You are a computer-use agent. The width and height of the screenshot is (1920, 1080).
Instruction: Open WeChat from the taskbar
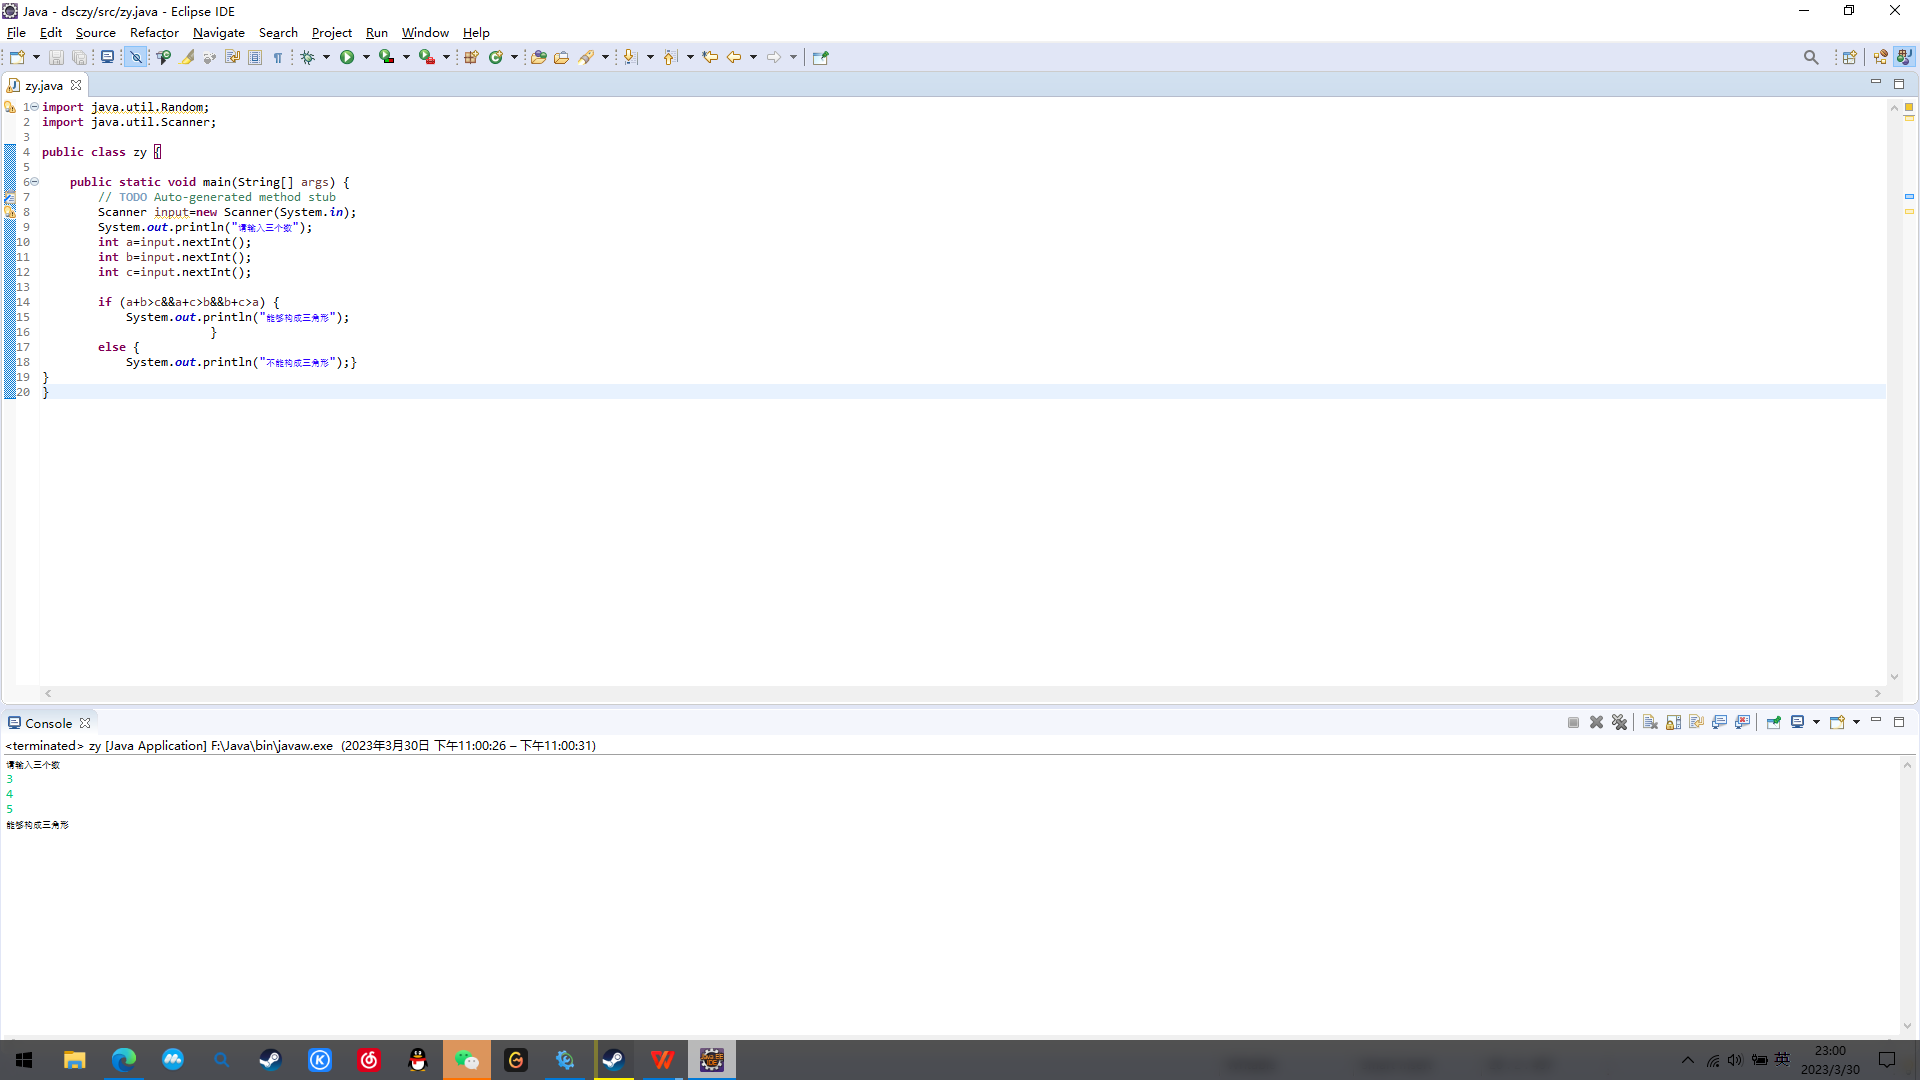click(467, 1060)
